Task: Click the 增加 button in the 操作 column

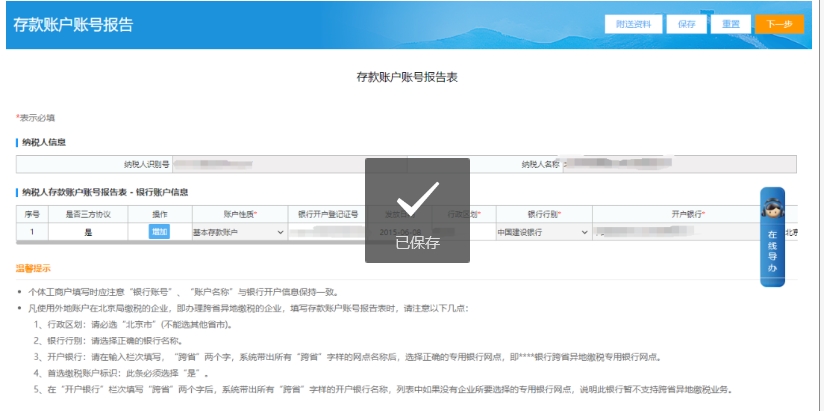Action: click(159, 232)
